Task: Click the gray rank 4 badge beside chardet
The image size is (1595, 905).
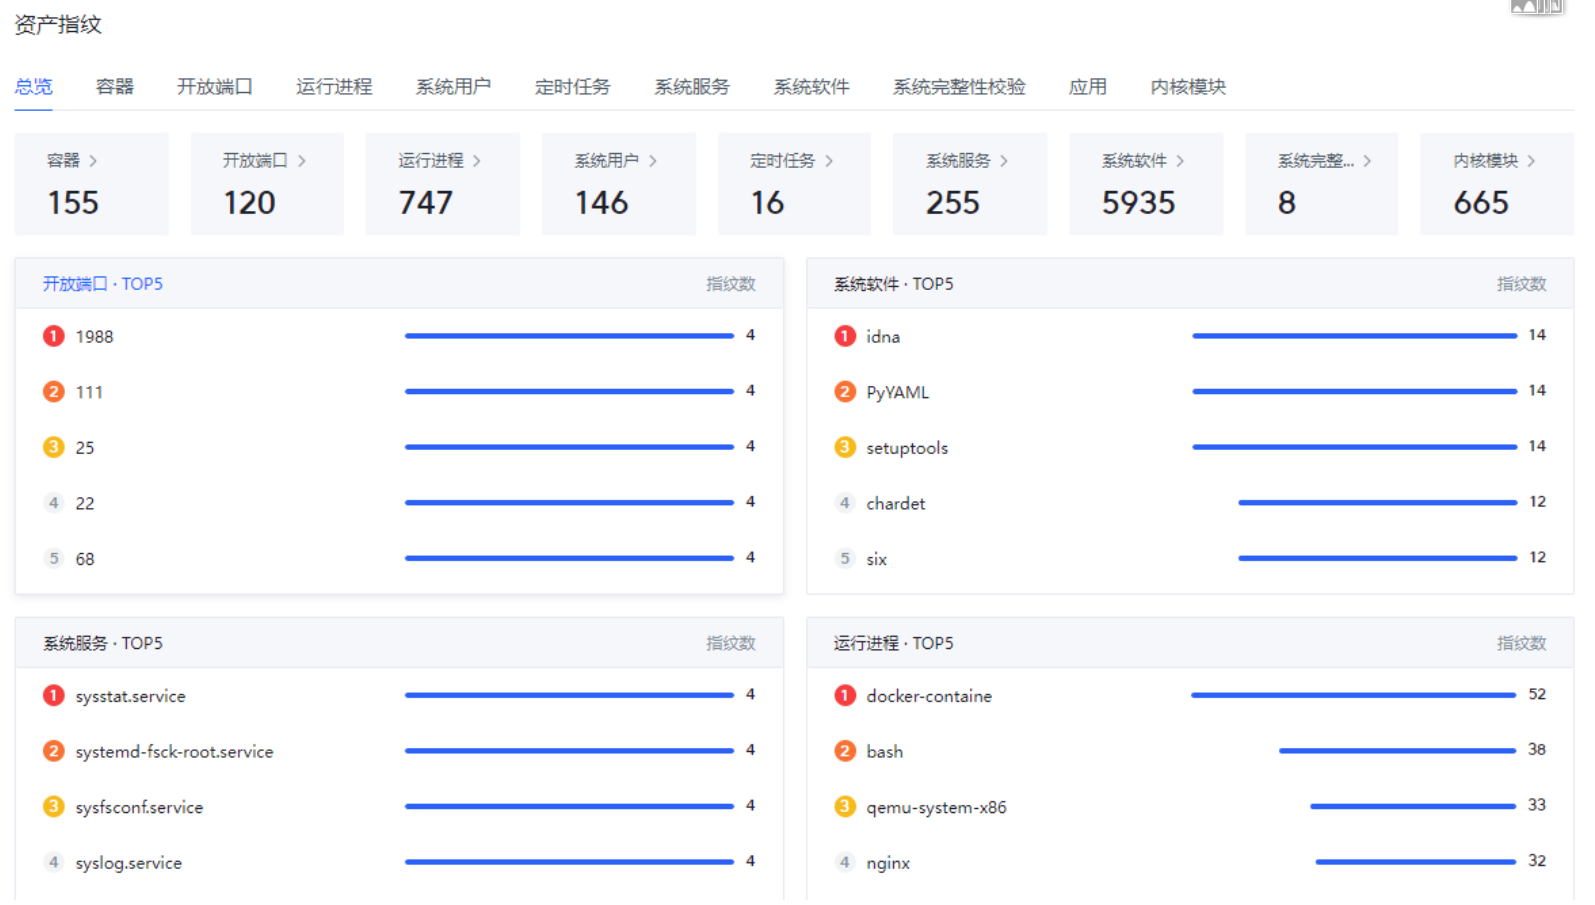Action: coord(845,503)
